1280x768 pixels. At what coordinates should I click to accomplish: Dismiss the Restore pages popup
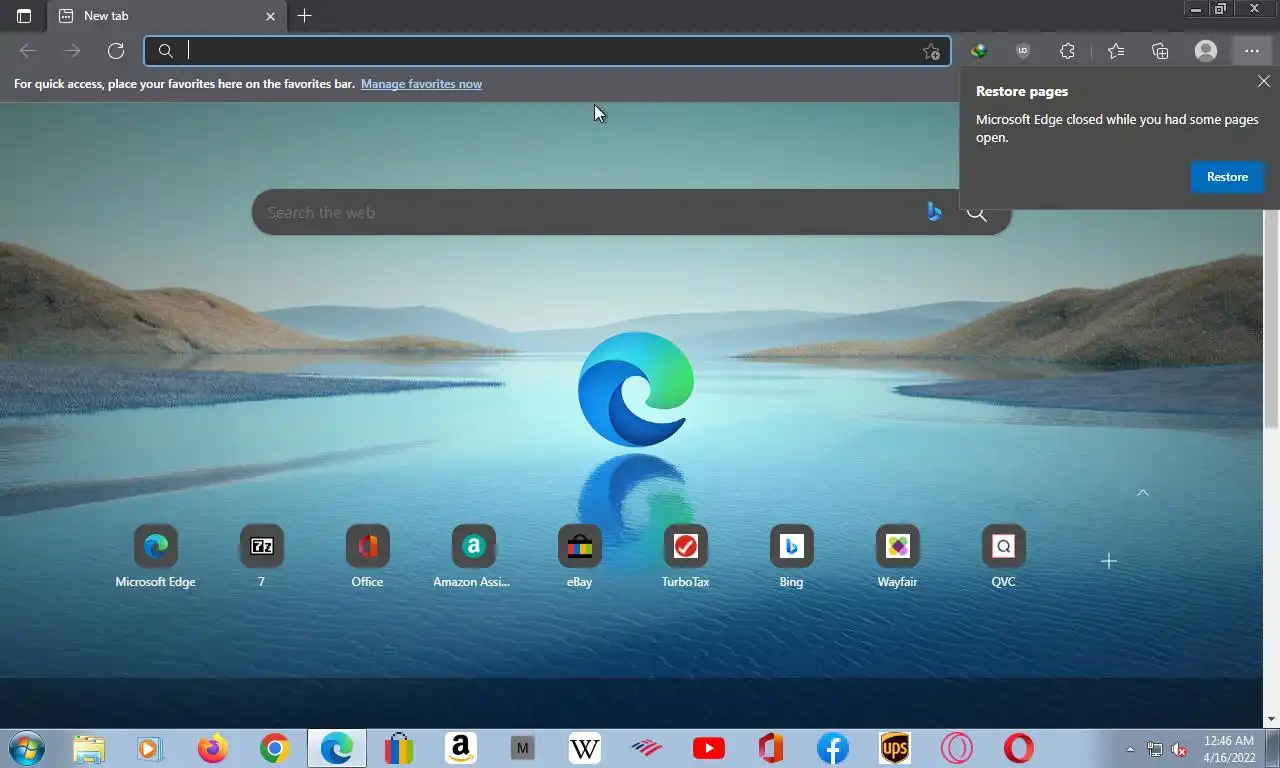coord(1264,82)
